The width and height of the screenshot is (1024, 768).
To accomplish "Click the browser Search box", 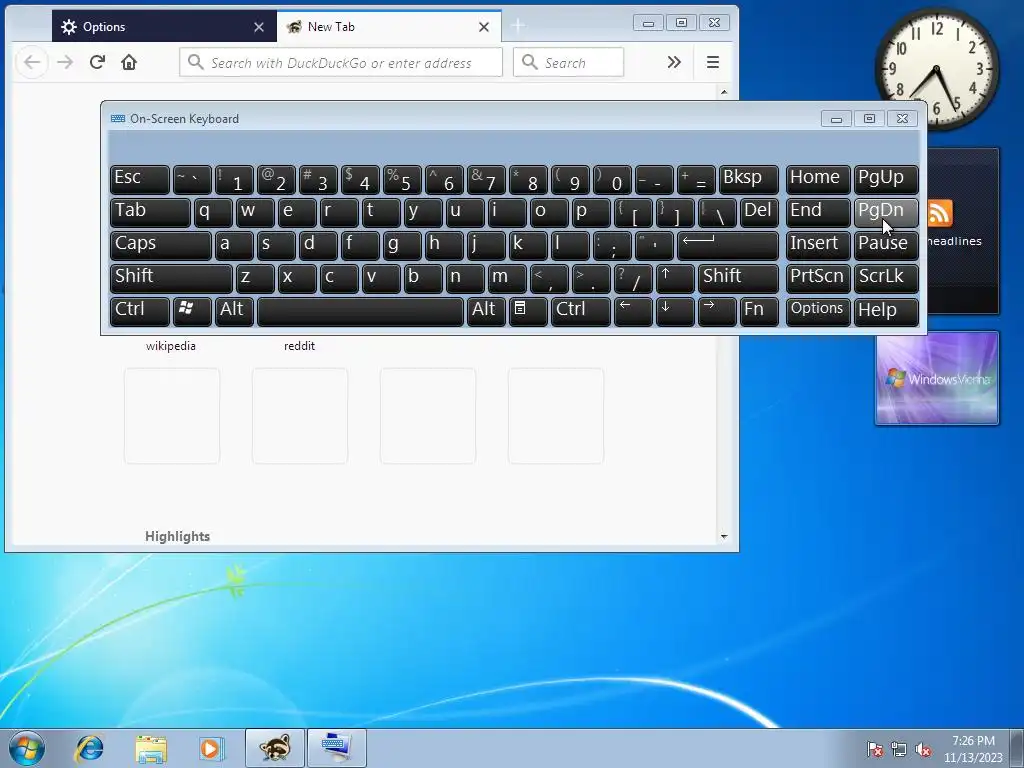I will pos(568,63).
